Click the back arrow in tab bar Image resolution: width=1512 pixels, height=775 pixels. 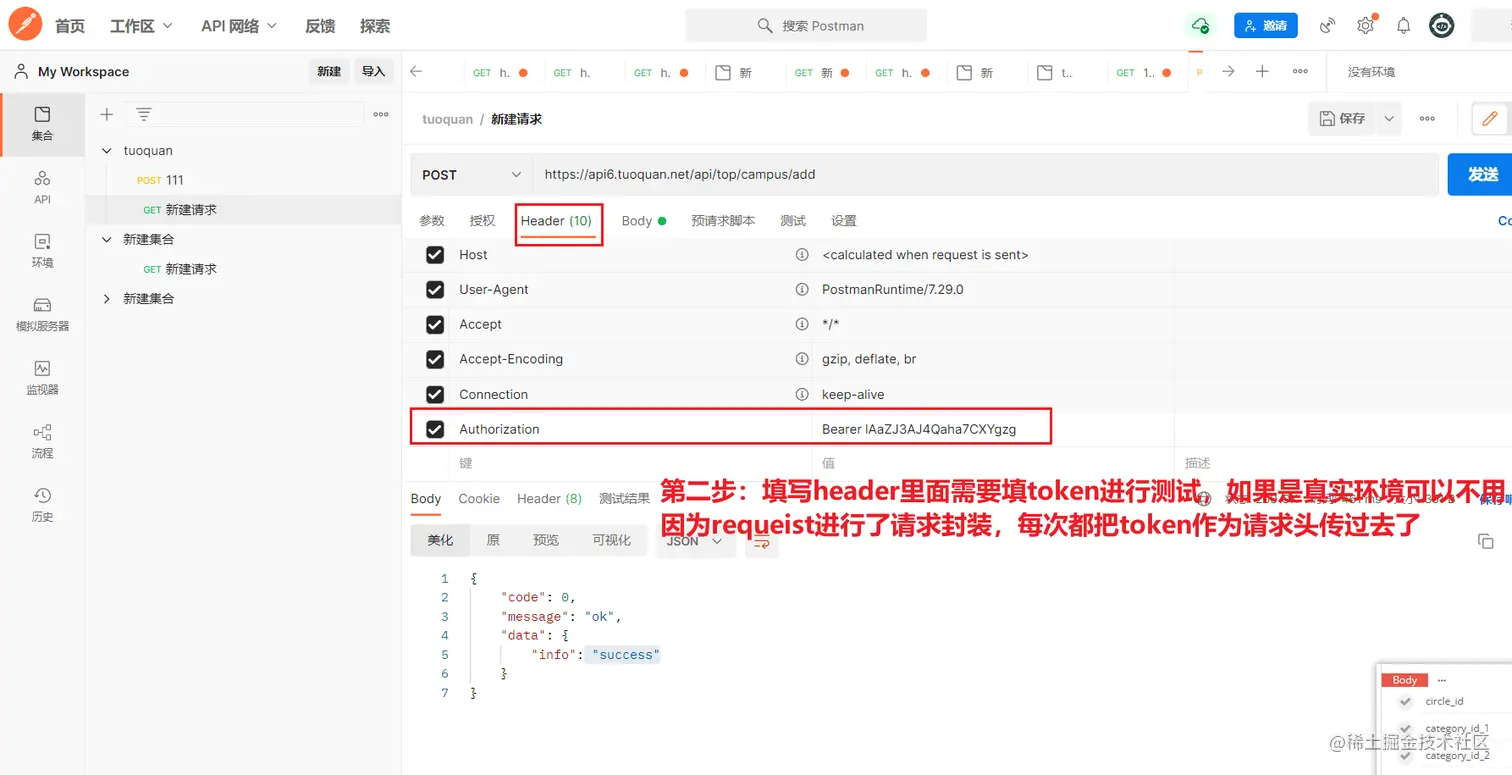(x=416, y=71)
